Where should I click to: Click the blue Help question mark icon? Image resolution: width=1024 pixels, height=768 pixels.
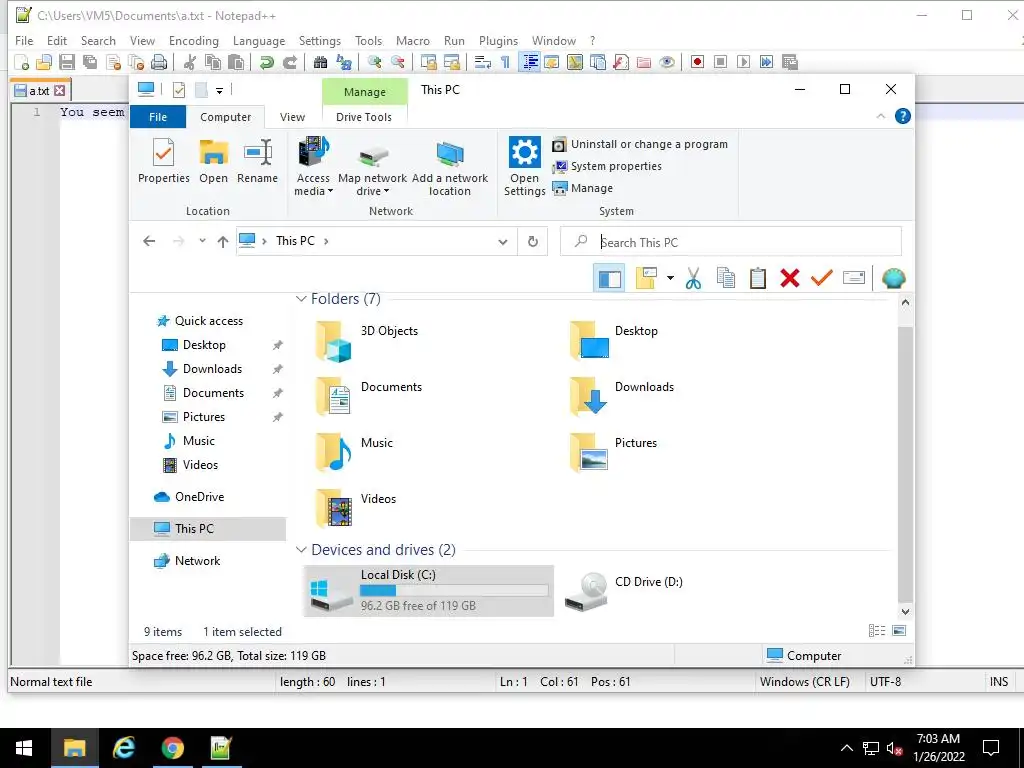[903, 116]
